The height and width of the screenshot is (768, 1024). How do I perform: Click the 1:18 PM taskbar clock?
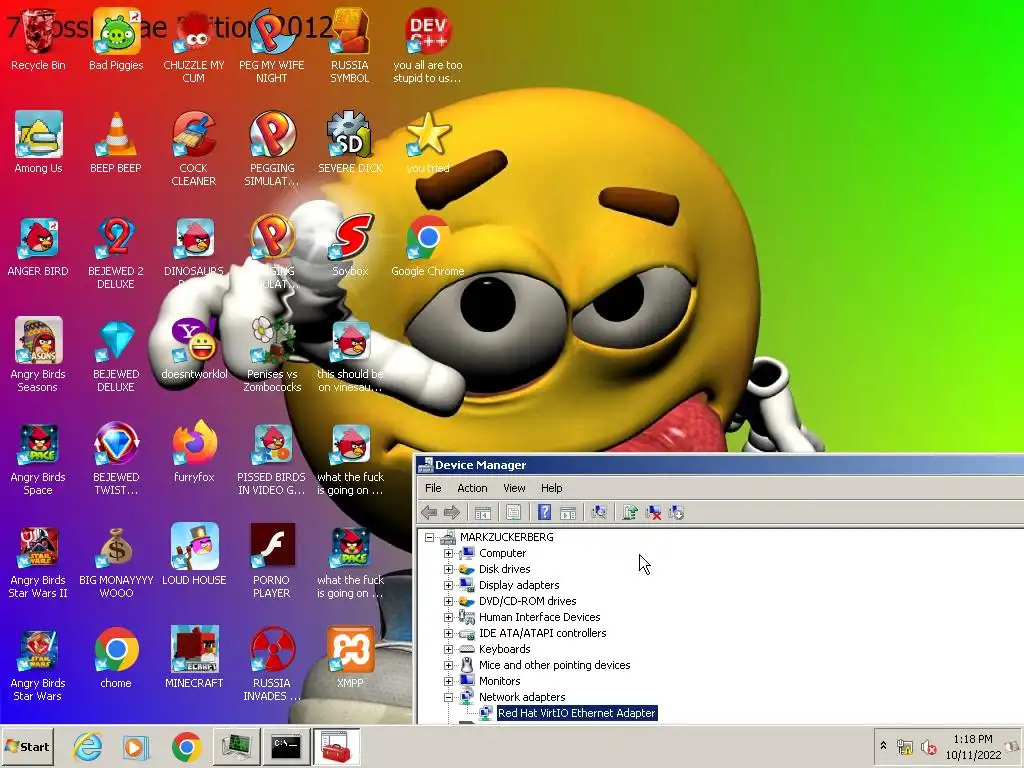coord(972,739)
